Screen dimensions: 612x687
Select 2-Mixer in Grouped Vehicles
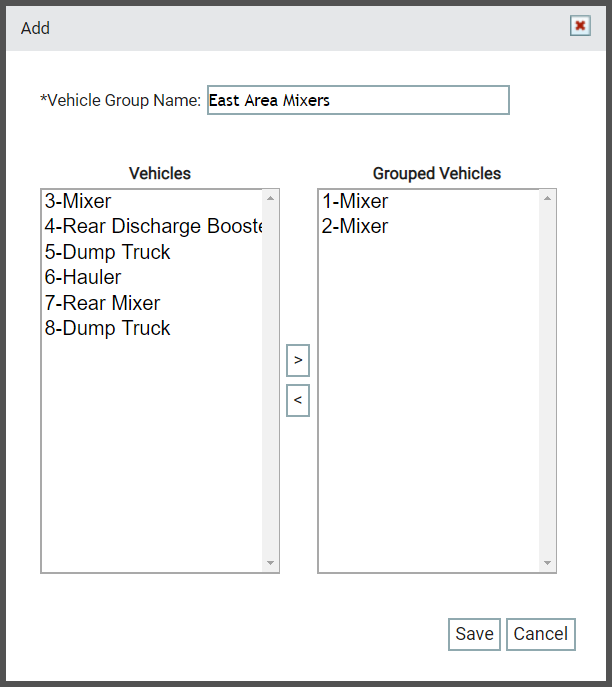click(429, 227)
